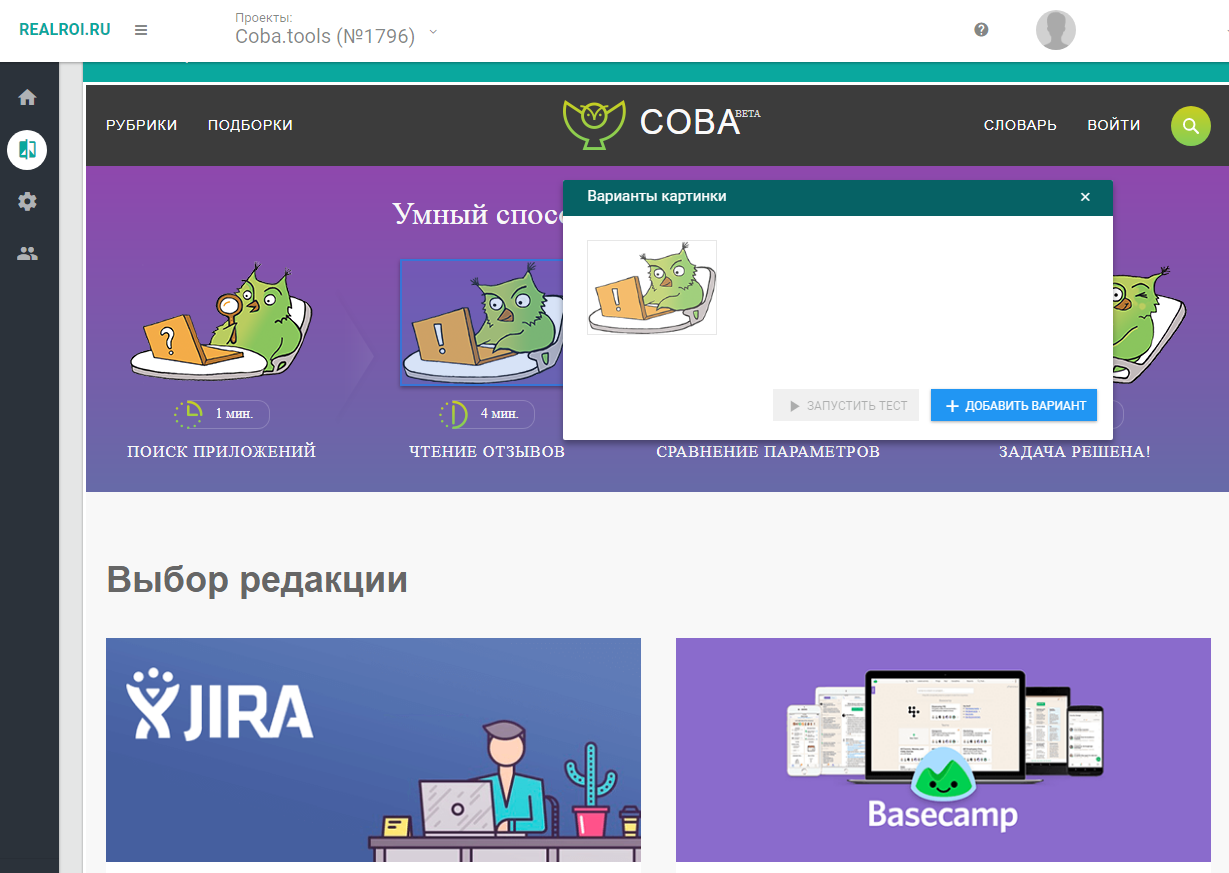Open the Home icon in the left sidebar
The width and height of the screenshot is (1229, 873).
click(x=27, y=97)
